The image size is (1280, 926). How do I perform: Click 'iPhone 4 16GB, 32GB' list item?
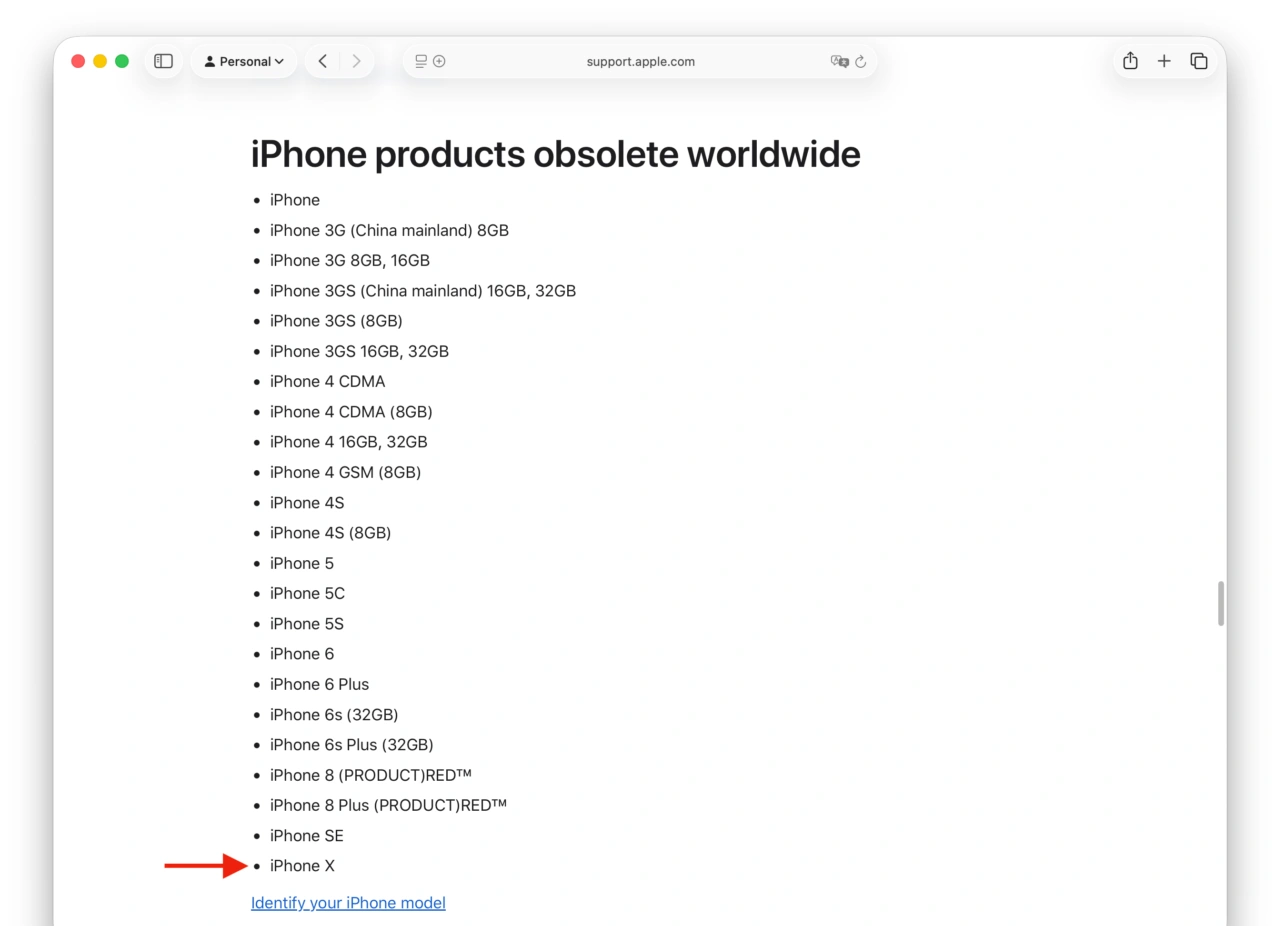(x=348, y=442)
